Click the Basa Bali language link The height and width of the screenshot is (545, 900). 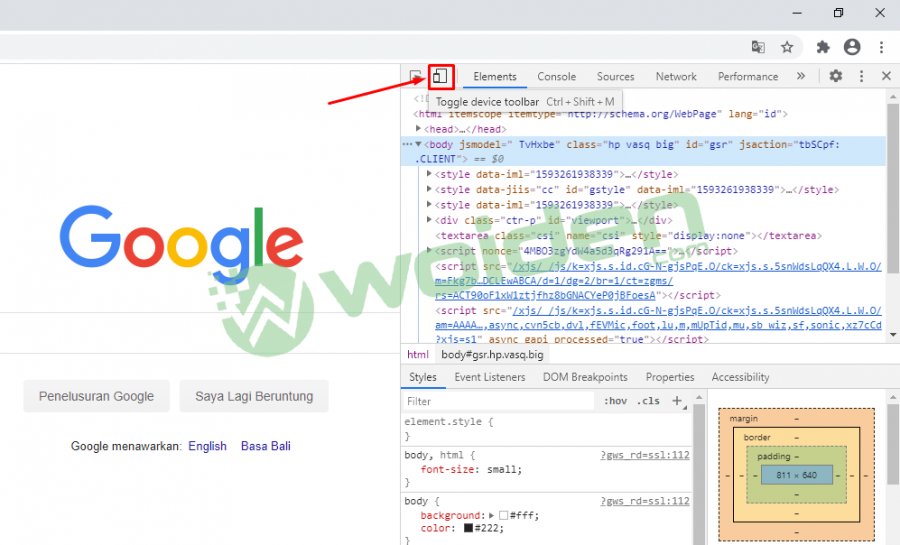click(266, 446)
